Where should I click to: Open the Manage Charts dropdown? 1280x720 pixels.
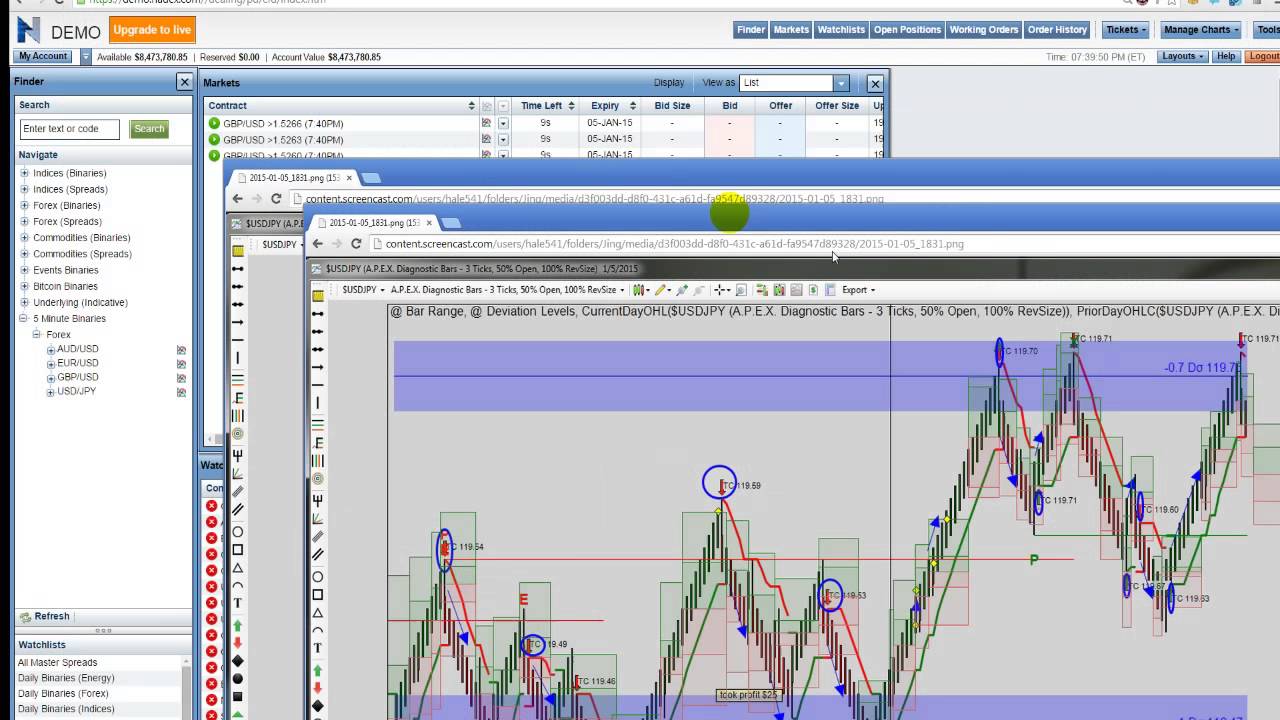pyautogui.click(x=1201, y=30)
